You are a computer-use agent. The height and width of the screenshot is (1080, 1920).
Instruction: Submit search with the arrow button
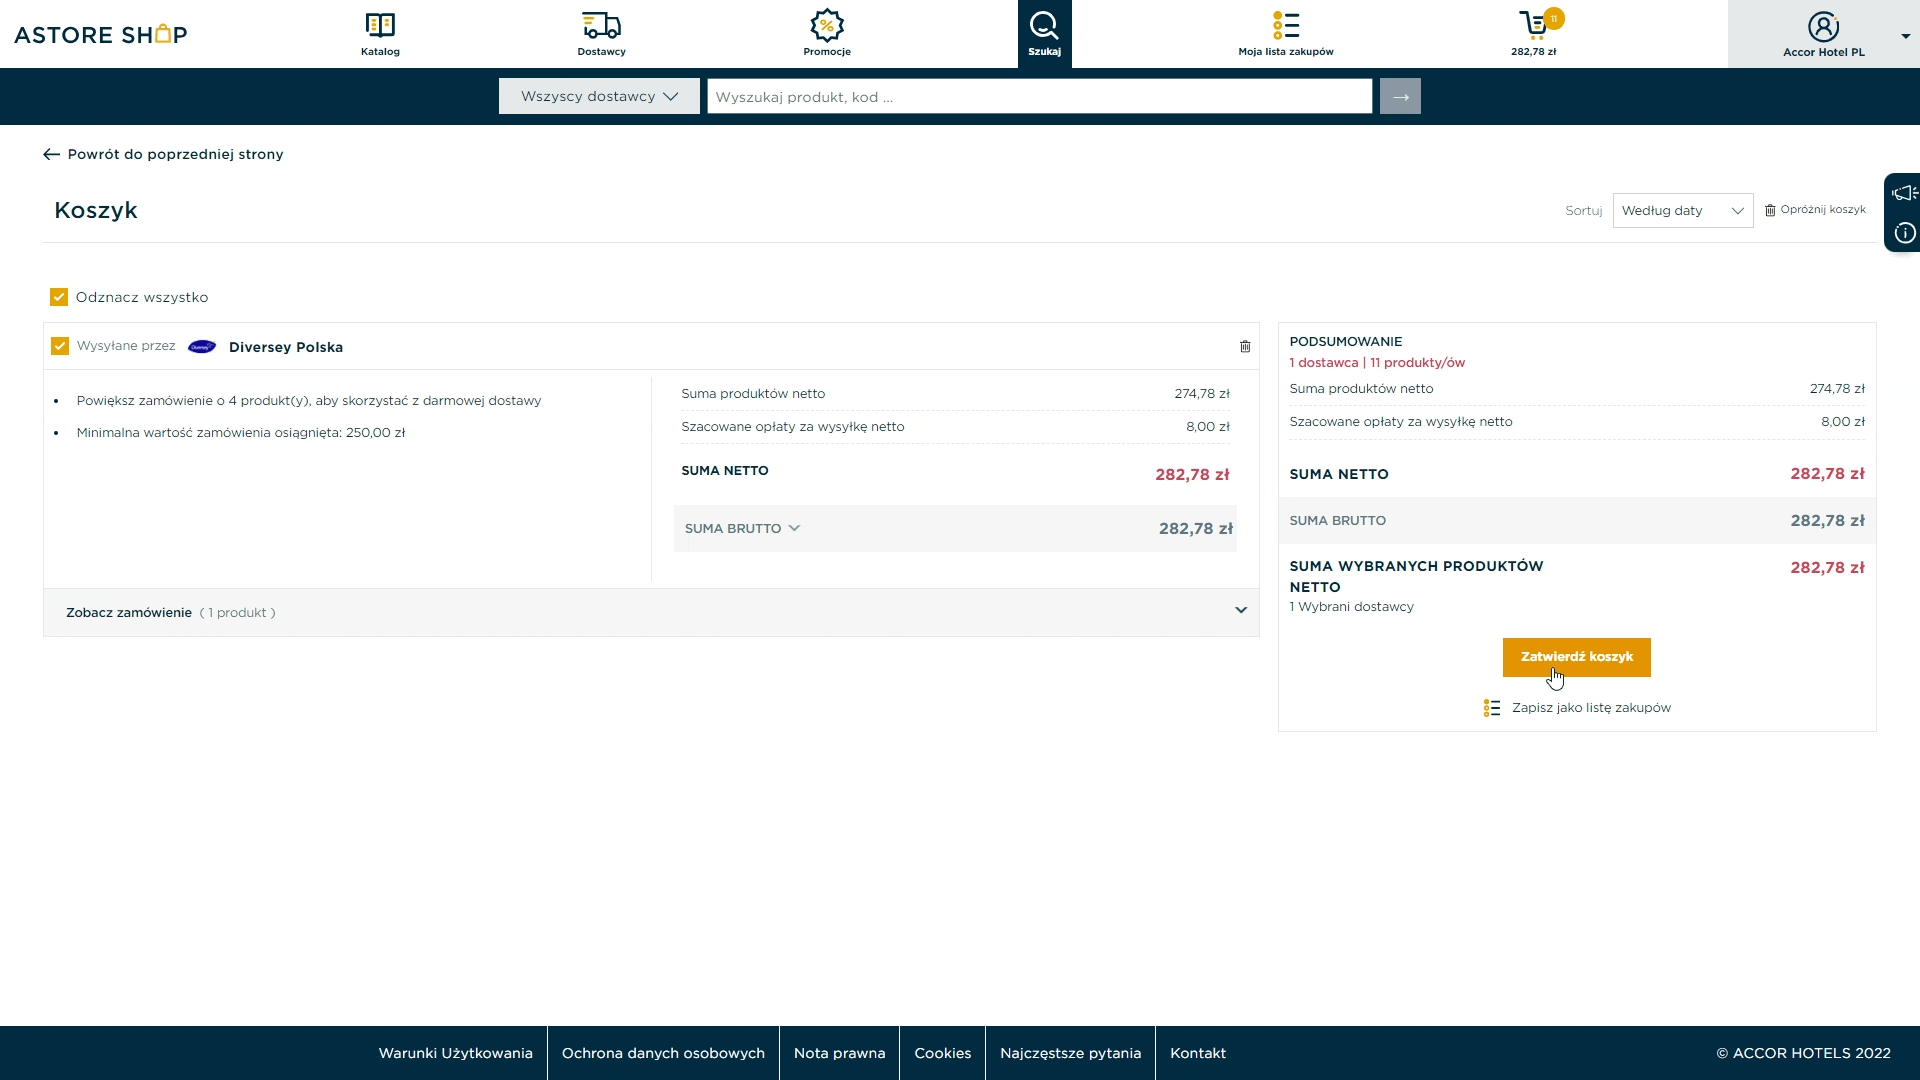[x=1400, y=96]
